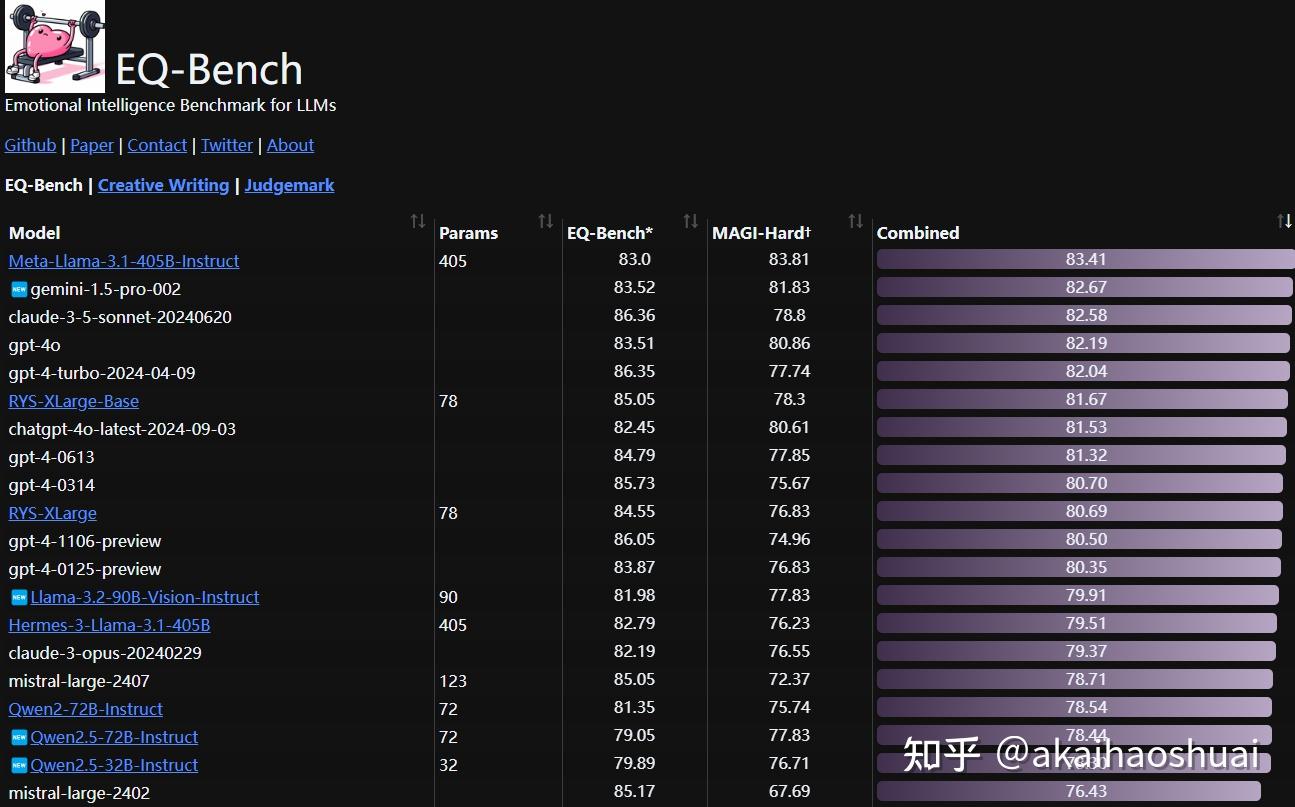Open the Llama-3.2-90B-Vision-Instruct model link
Image resolution: width=1295 pixels, height=807 pixels.
(145, 597)
